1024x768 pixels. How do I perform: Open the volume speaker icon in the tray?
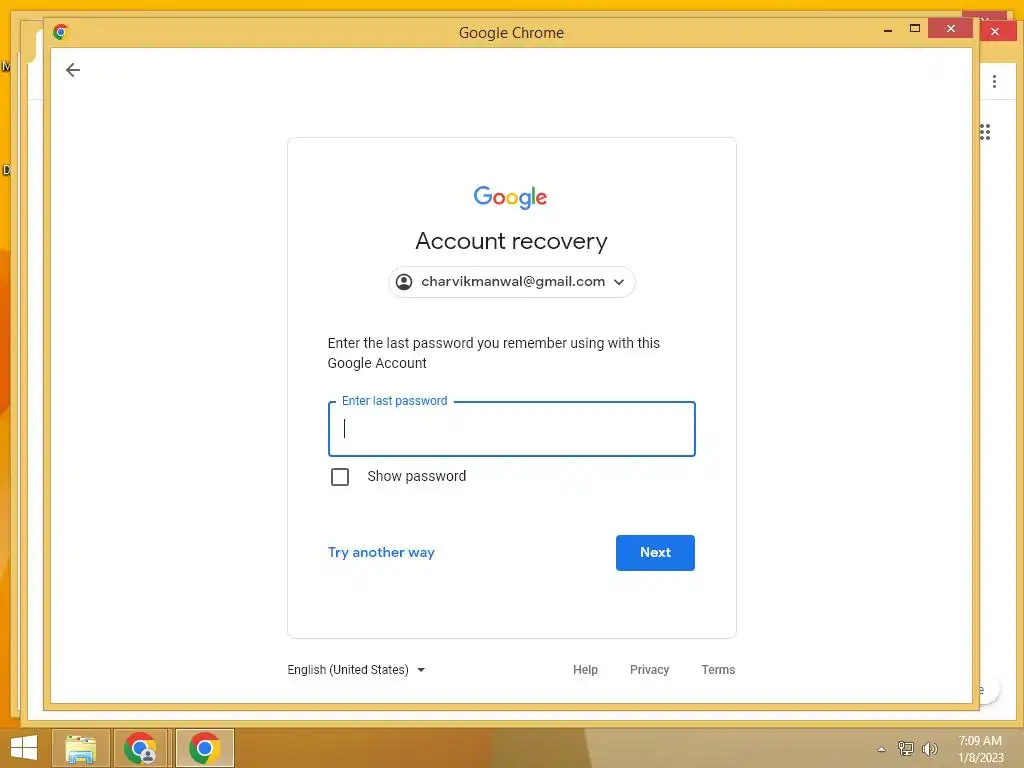coord(929,748)
